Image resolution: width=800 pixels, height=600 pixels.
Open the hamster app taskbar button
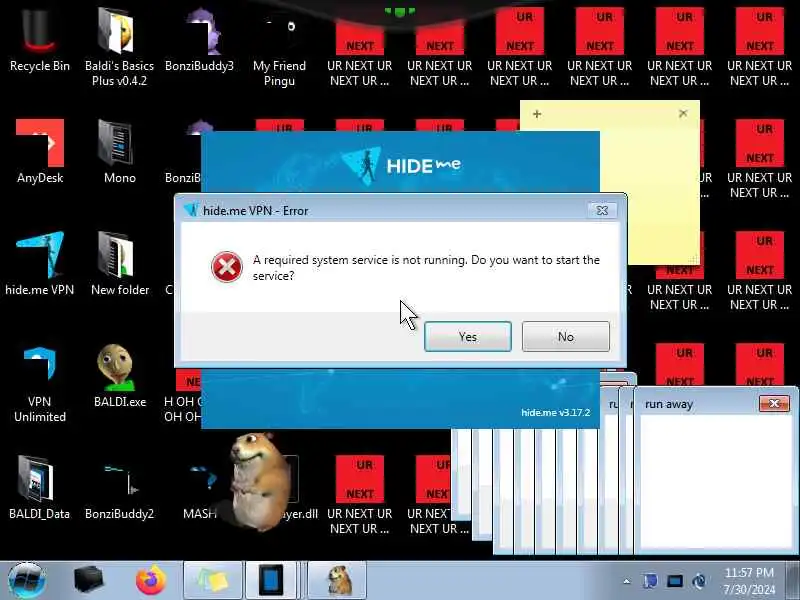click(x=337, y=580)
